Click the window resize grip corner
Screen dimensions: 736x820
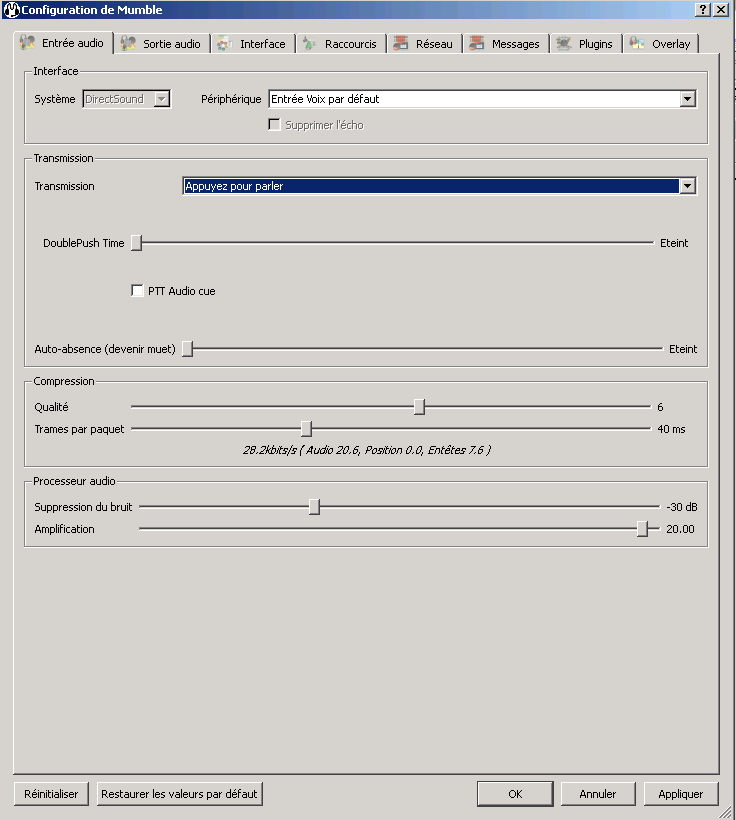coord(726,811)
